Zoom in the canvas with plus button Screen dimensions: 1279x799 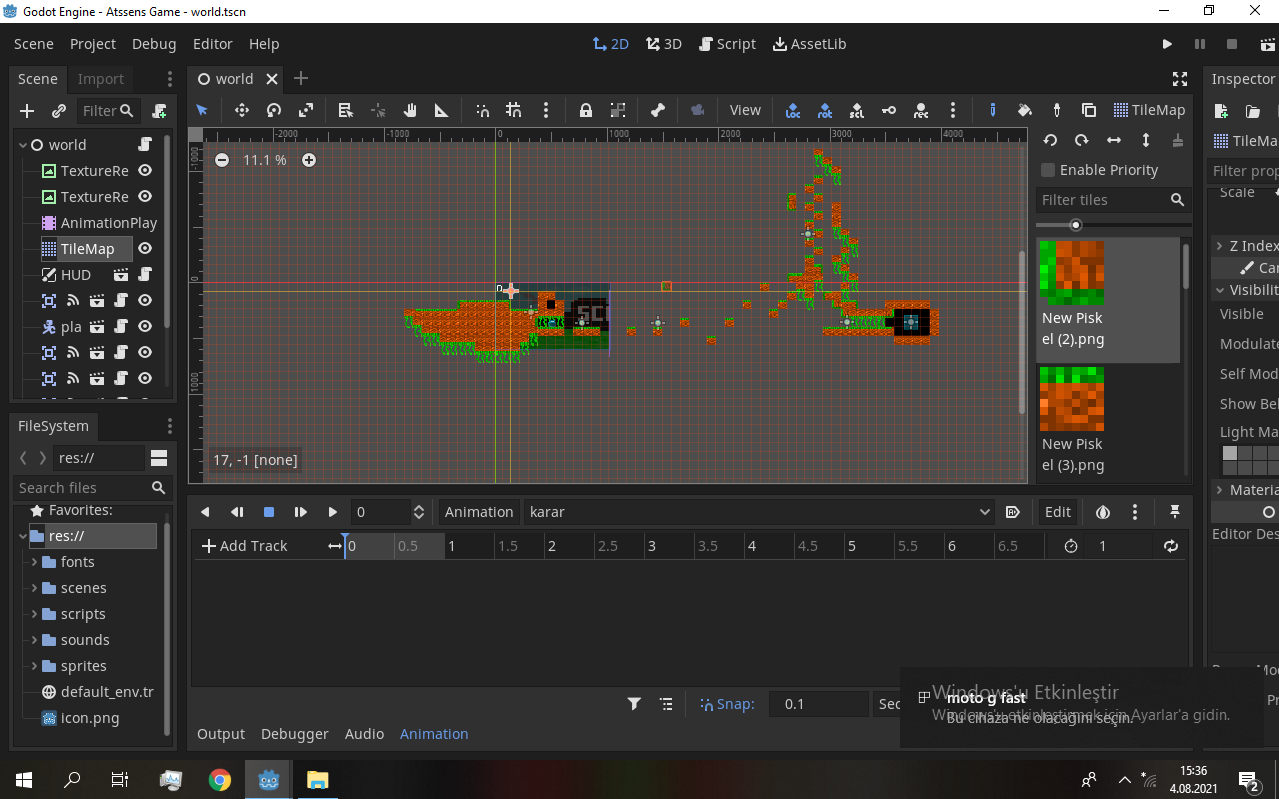point(309,160)
